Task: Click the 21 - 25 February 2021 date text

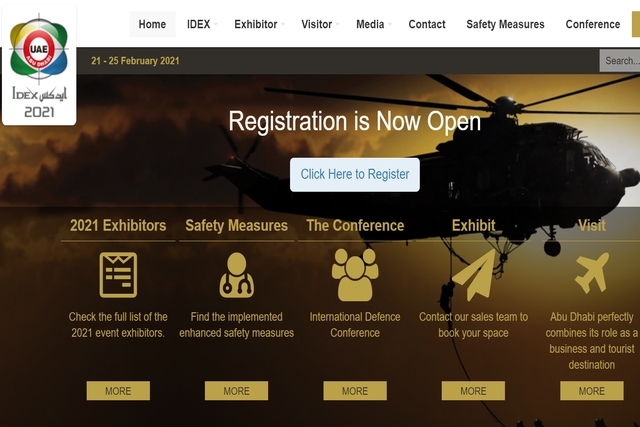Action: (135, 61)
